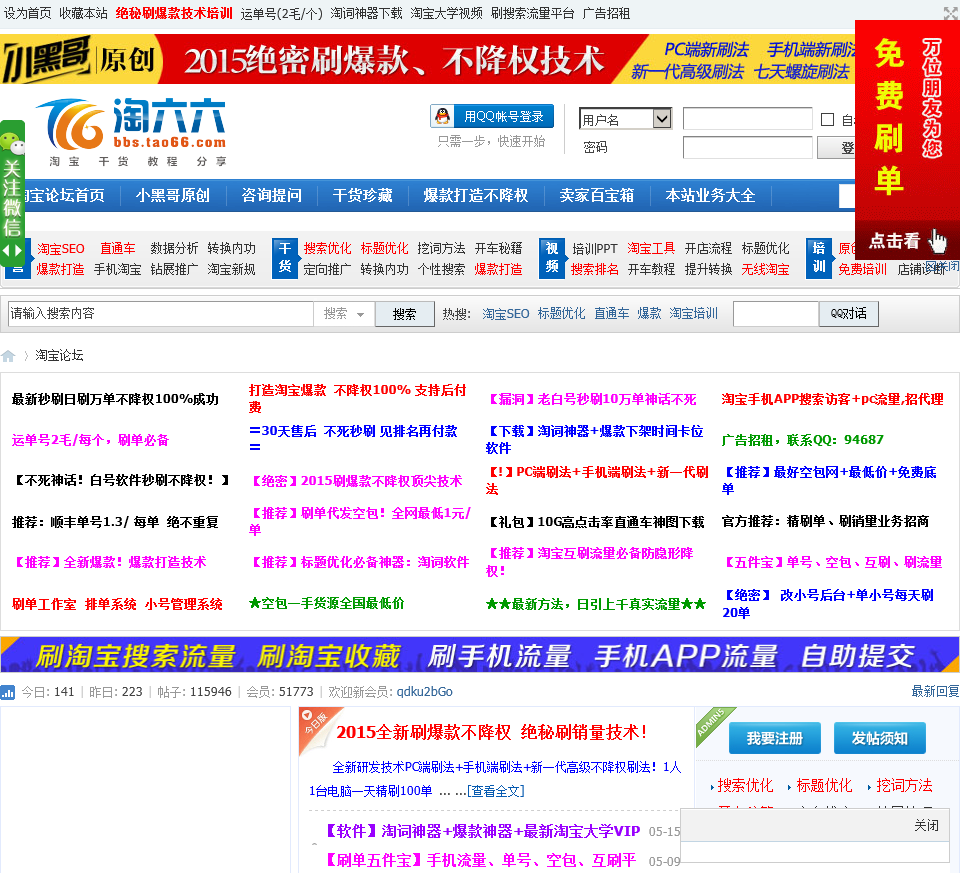The height and width of the screenshot is (873, 960).
Task: Click 数据分析 category link
Action: pos(174,249)
